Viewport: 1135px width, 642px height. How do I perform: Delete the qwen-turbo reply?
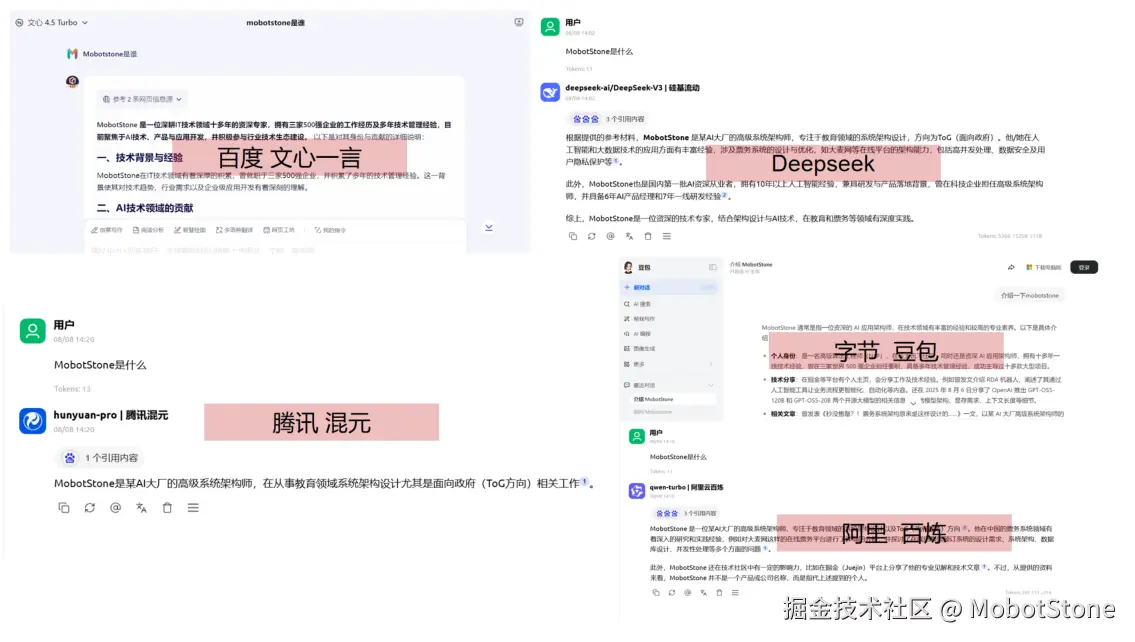point(720,593)
